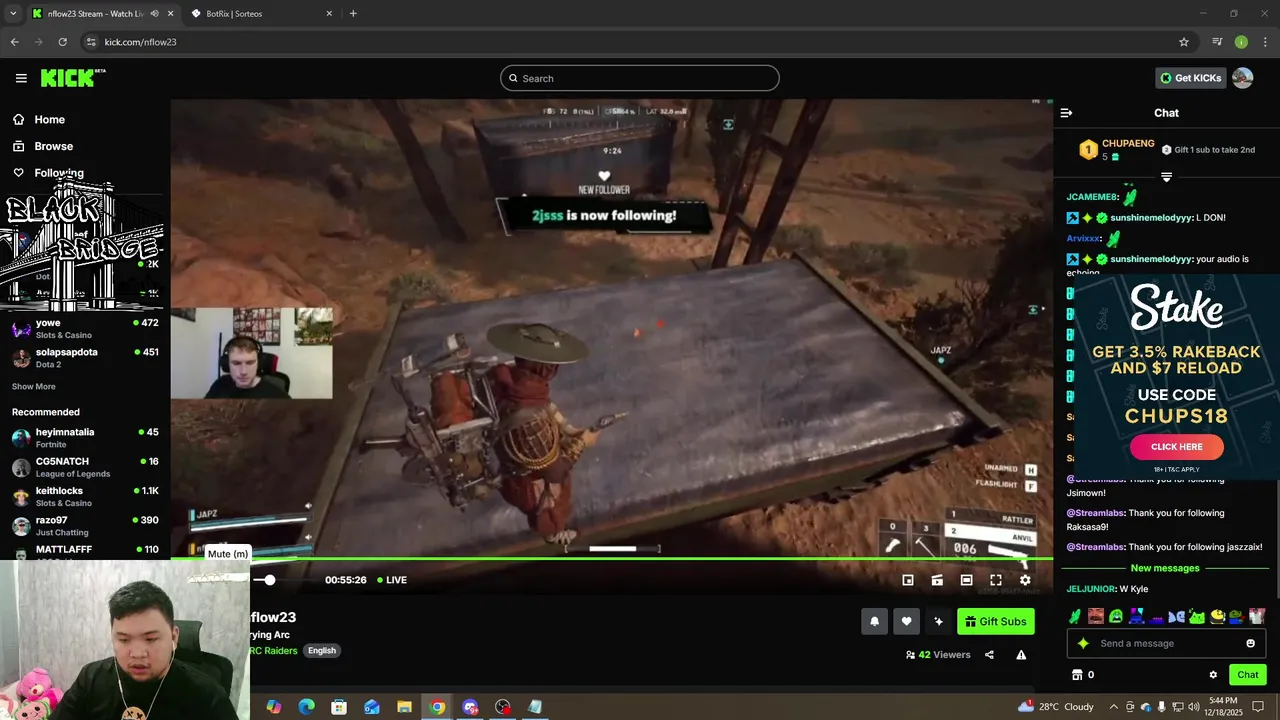Toggle follow with the heart button
This screenshot has width=1280, height=720.
coord(906,622)
